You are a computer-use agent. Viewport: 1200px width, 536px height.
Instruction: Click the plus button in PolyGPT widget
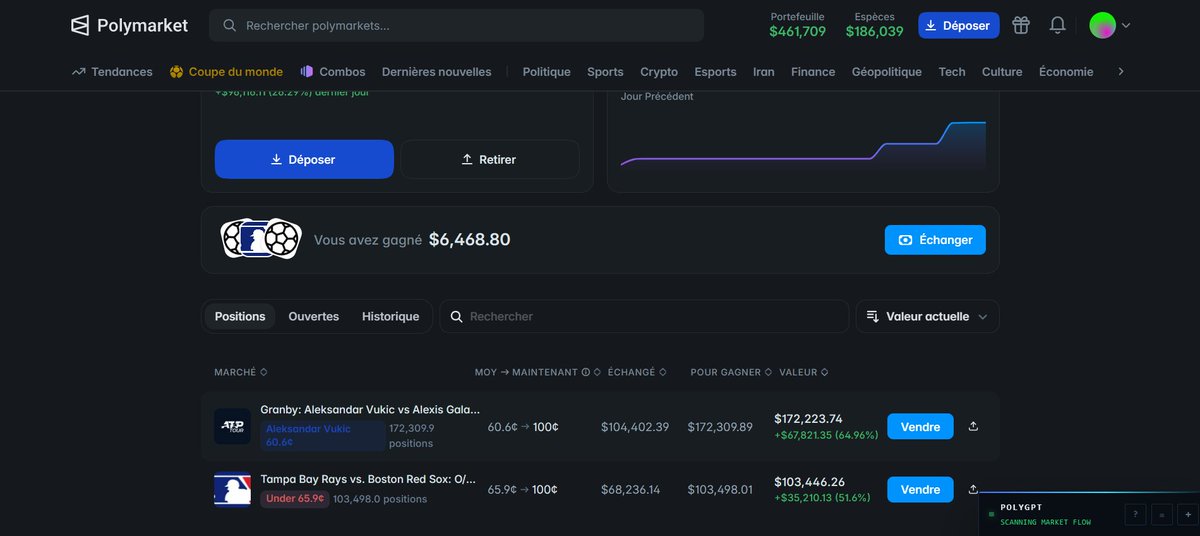1187,514
